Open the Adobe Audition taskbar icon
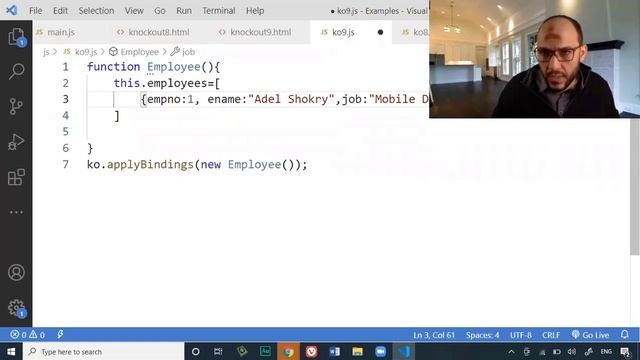This screenshot has width=640, height=360. pyautogui.click(x=265, y=351)
